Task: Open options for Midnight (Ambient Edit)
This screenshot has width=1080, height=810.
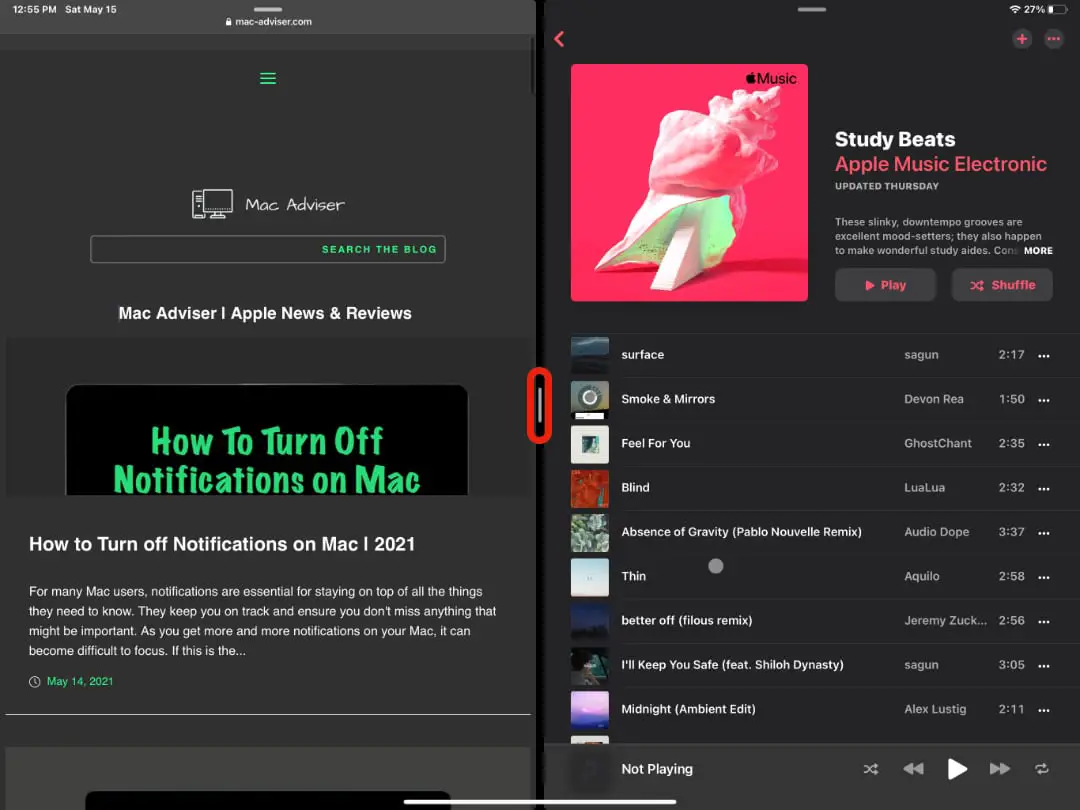Action: click(1044, 710)
